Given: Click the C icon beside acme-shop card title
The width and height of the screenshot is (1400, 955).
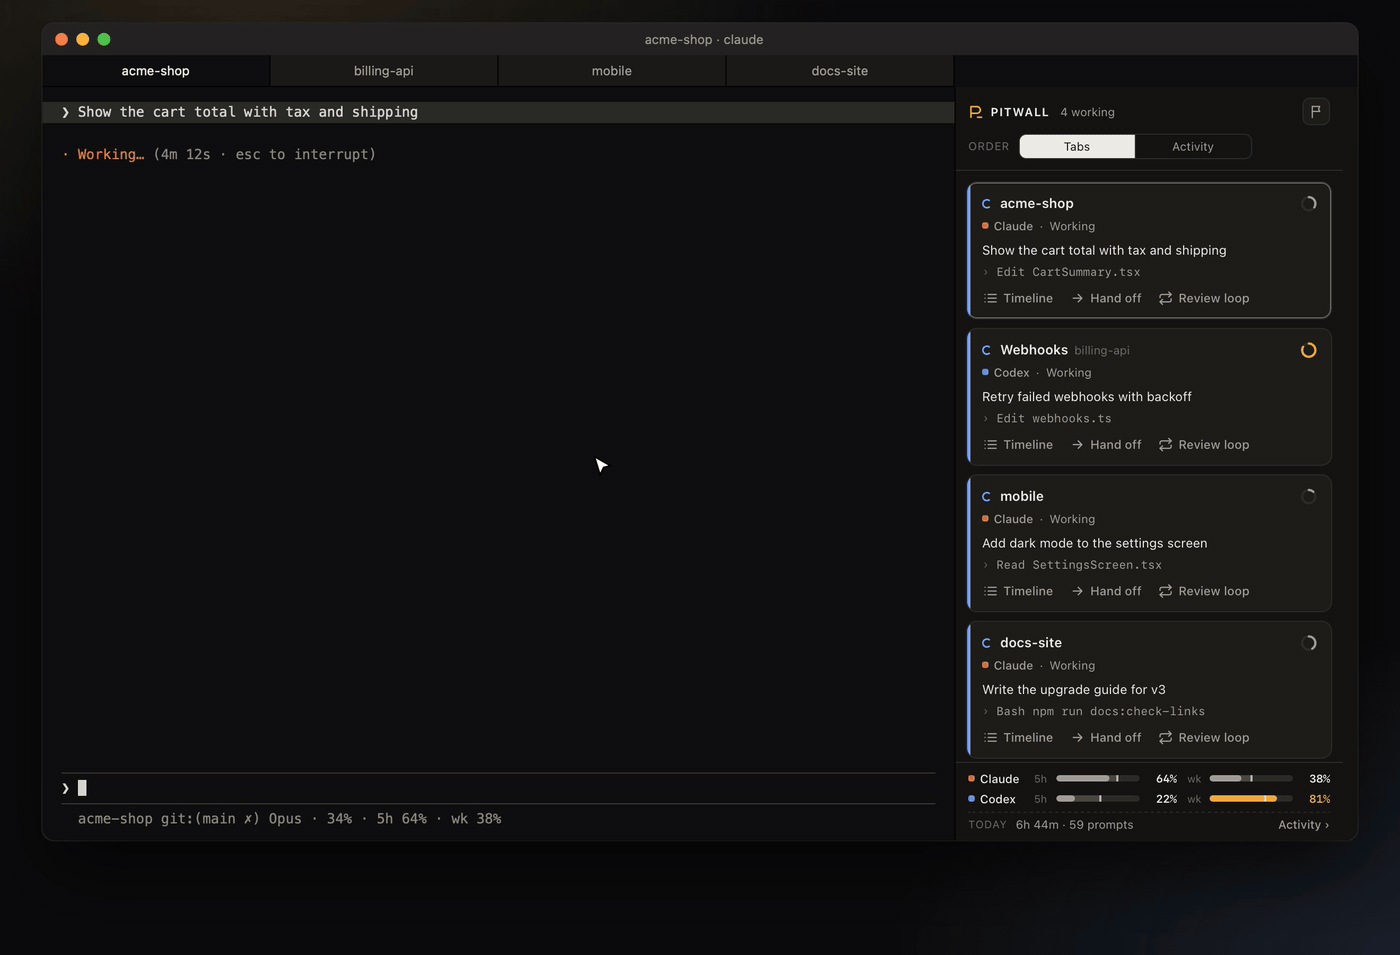Looking at the screenshot, I should 986,204.
